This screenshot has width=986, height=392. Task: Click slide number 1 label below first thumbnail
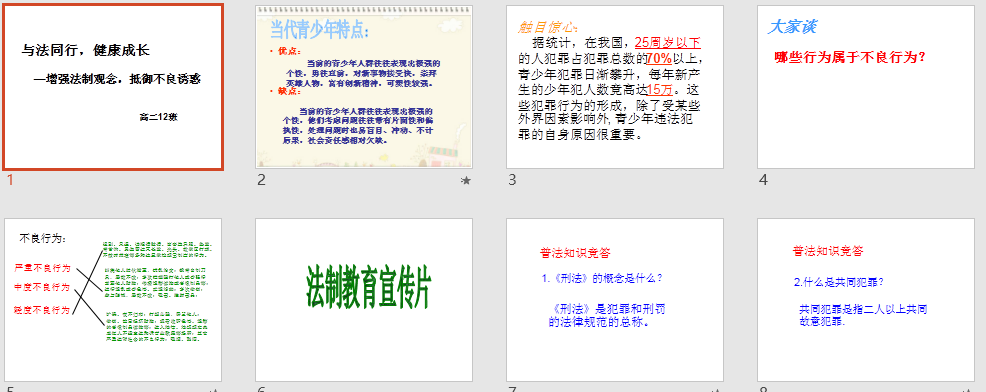[10, 180]
